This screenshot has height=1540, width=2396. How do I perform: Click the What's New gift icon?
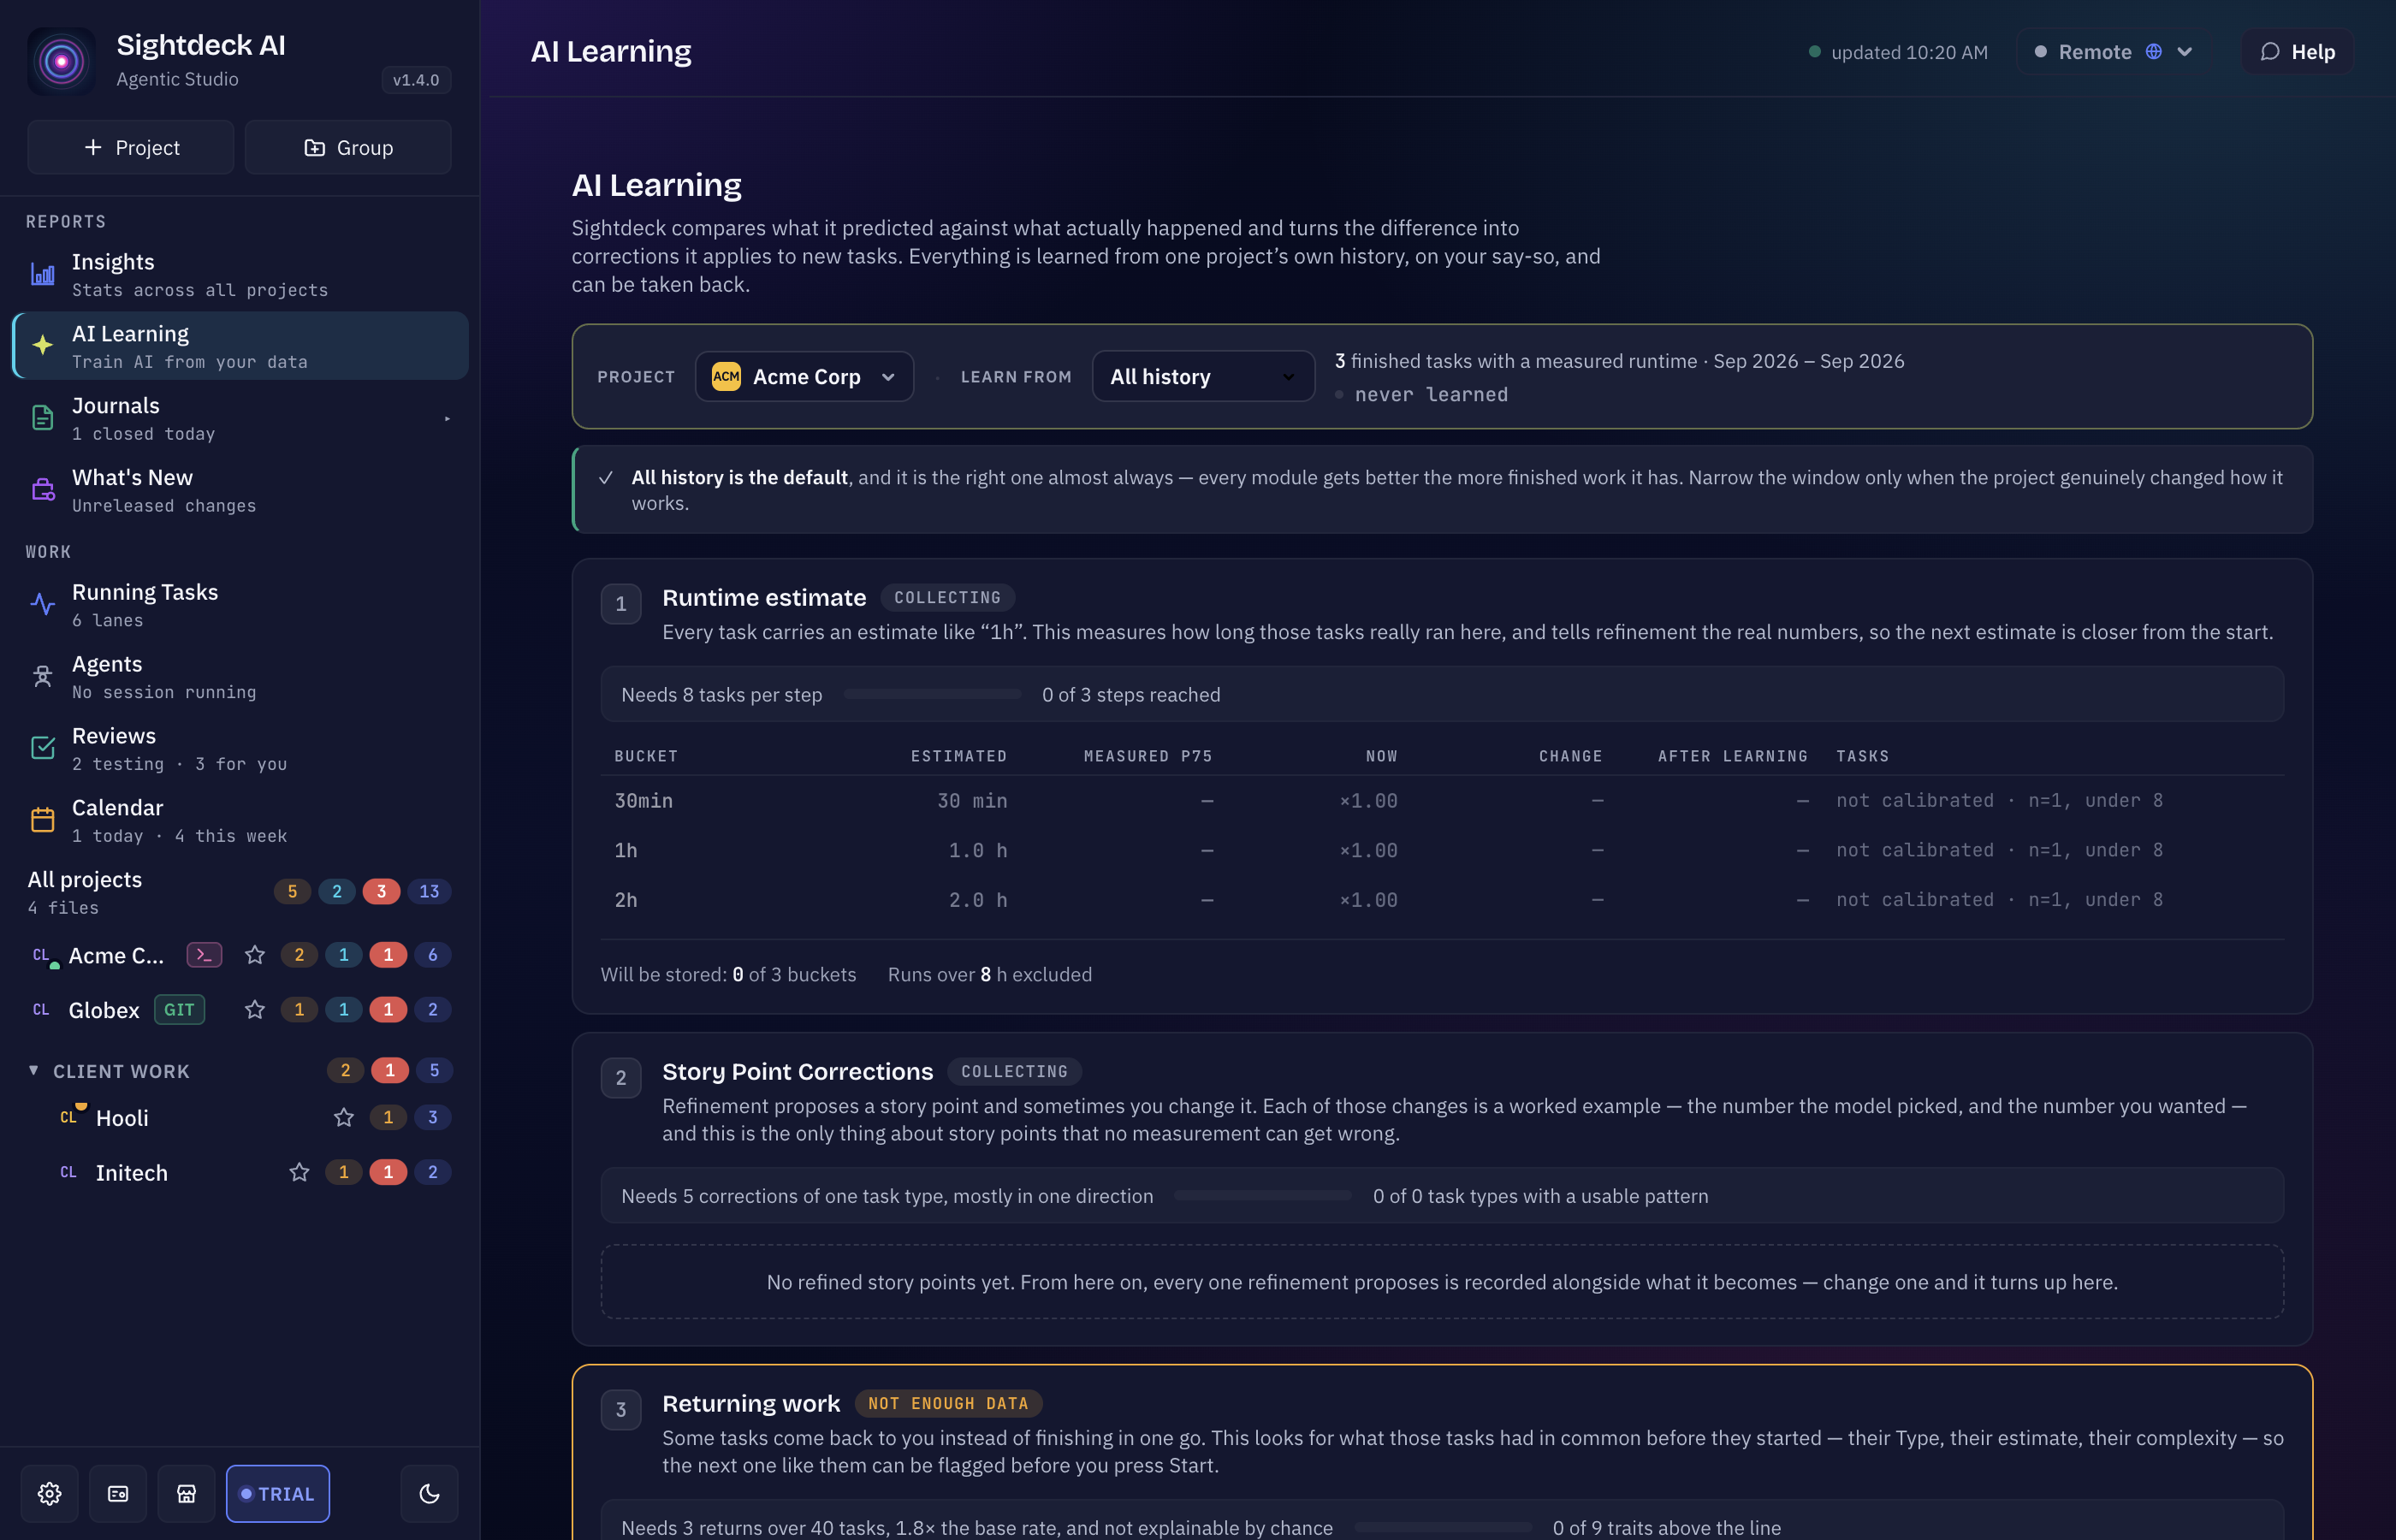(43, 490)
